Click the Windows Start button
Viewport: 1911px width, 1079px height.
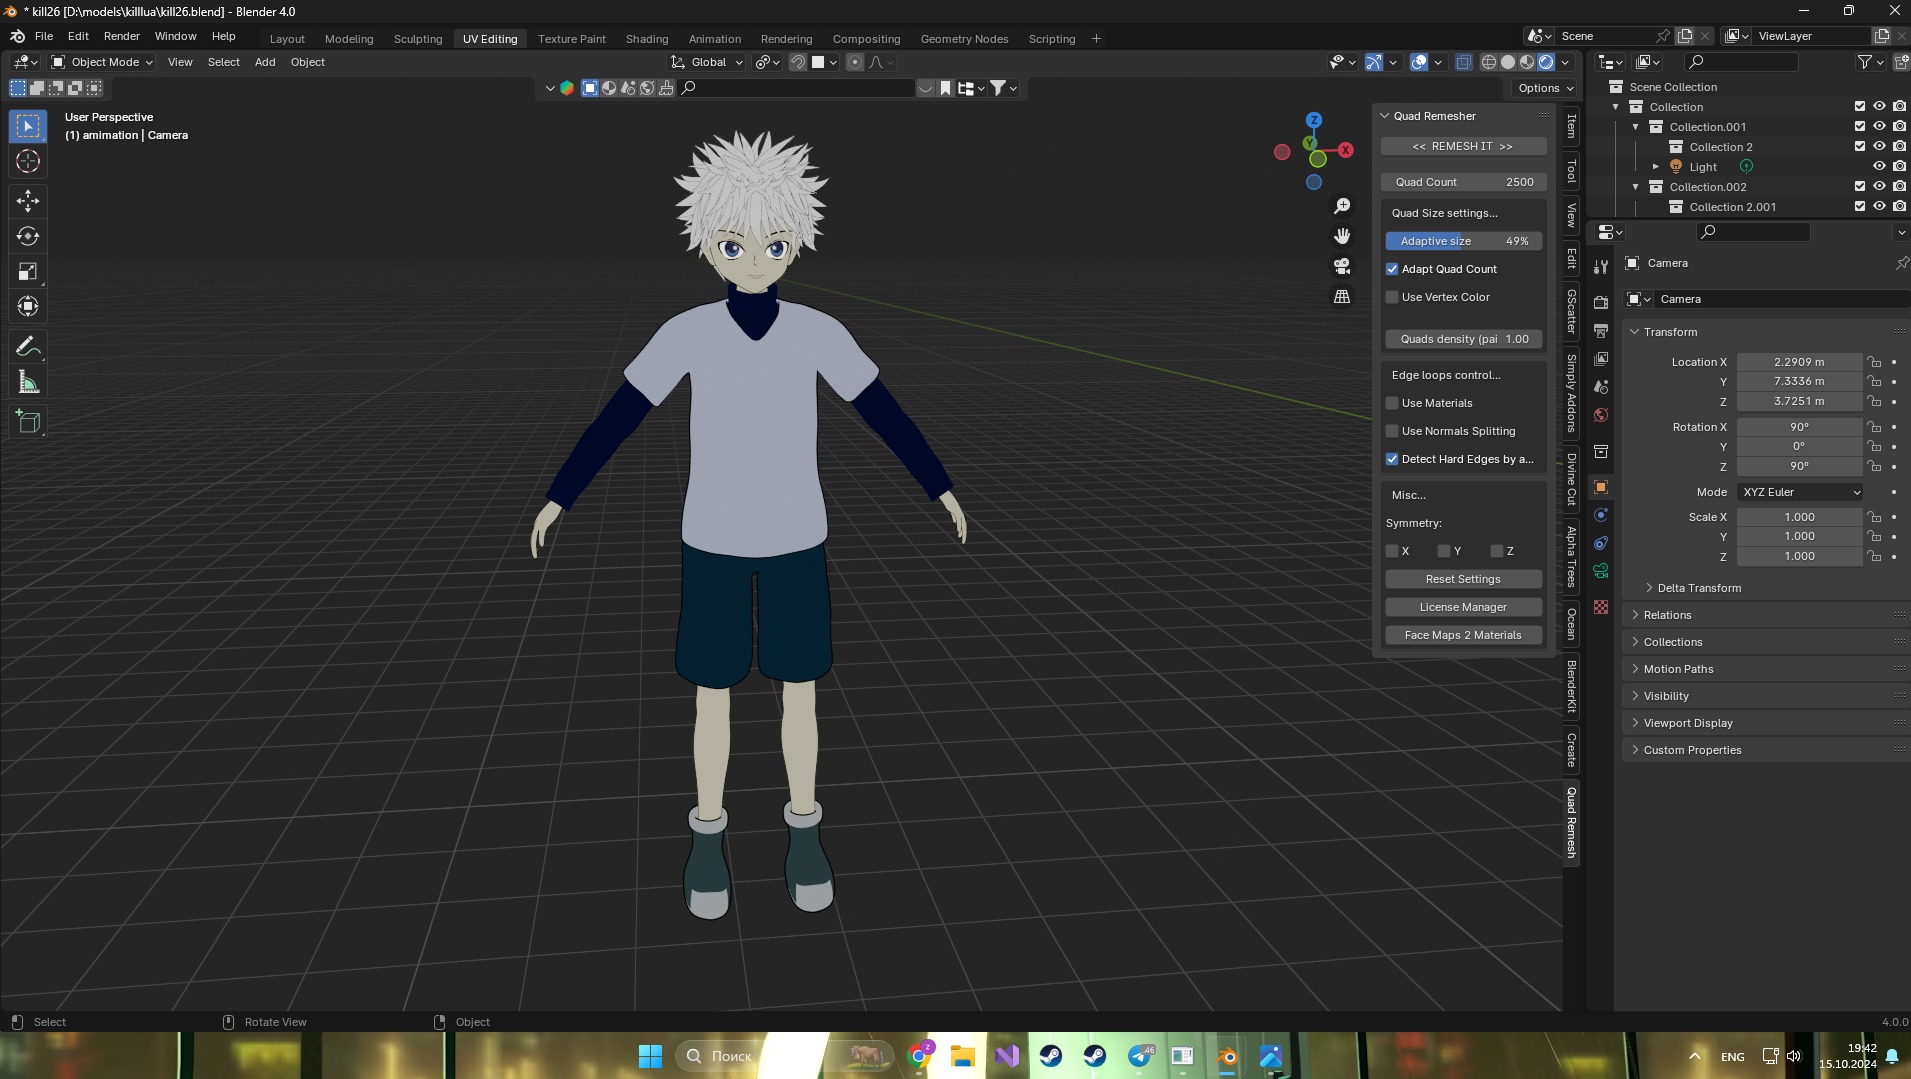tap(650, 1056)
